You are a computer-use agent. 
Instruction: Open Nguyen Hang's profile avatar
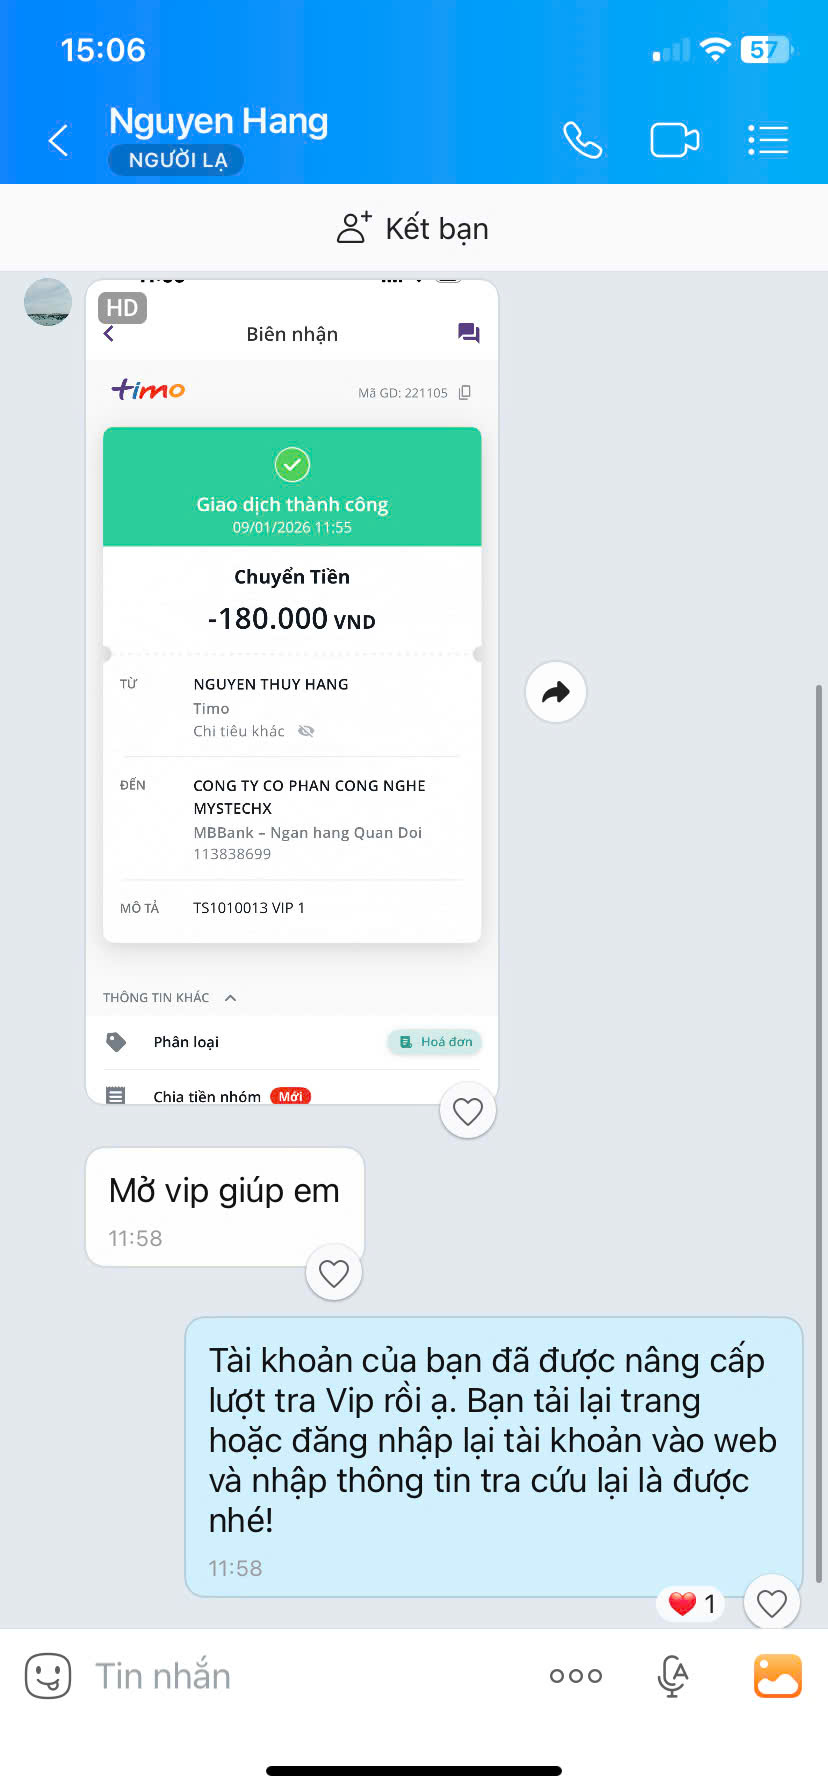(x=48, y=302)
